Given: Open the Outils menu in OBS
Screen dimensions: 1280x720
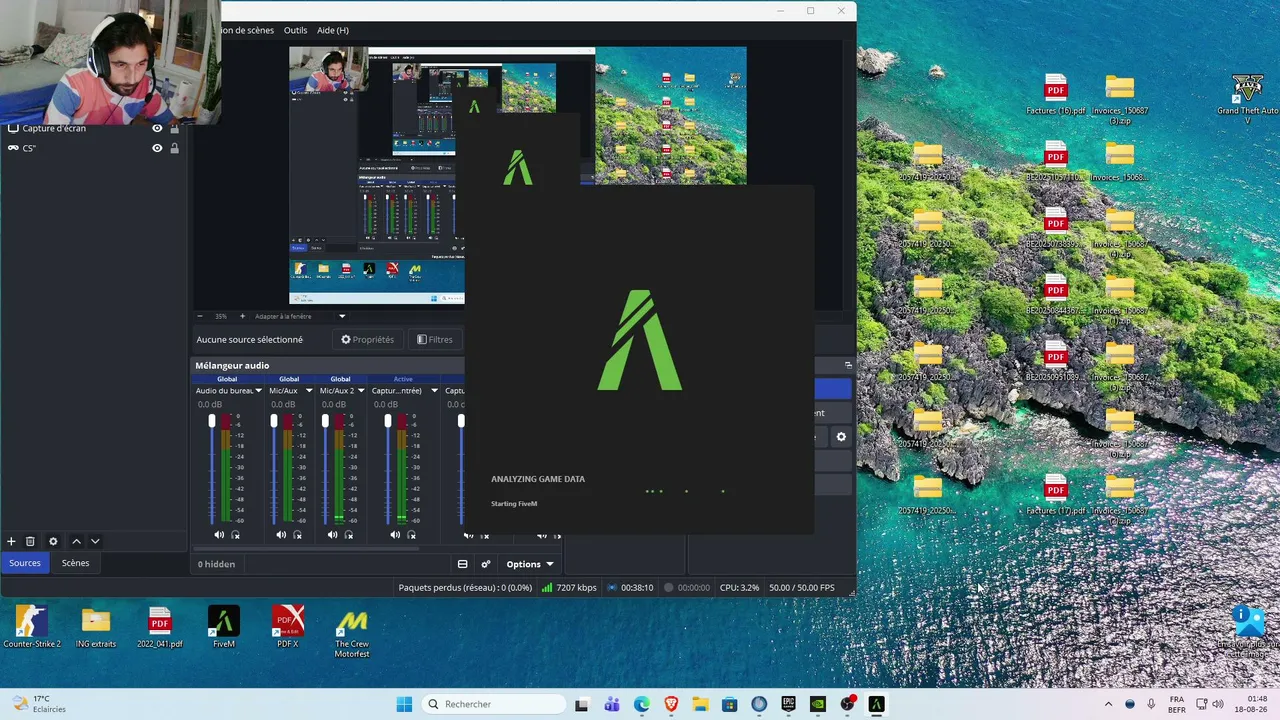Looking at the screenshot, I should click(x=295, y=30).
